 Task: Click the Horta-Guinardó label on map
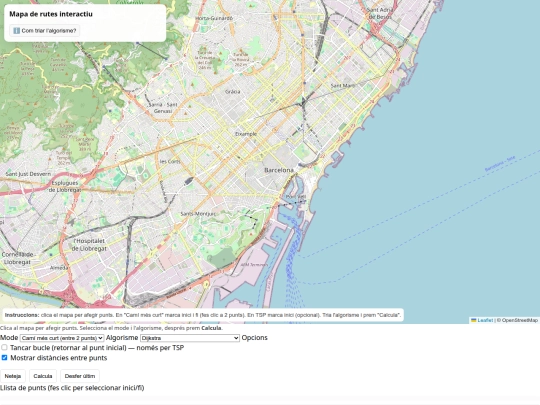click(214, 18)
